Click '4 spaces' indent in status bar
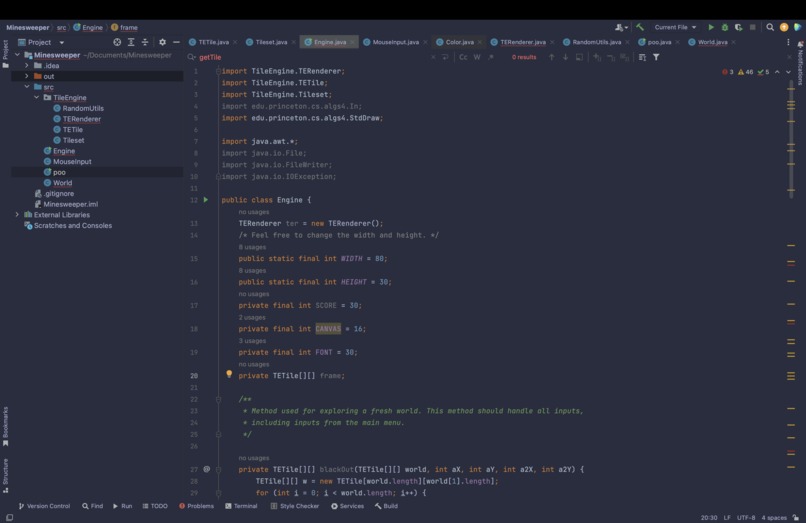The image size is (806, 523). point(774,517)
